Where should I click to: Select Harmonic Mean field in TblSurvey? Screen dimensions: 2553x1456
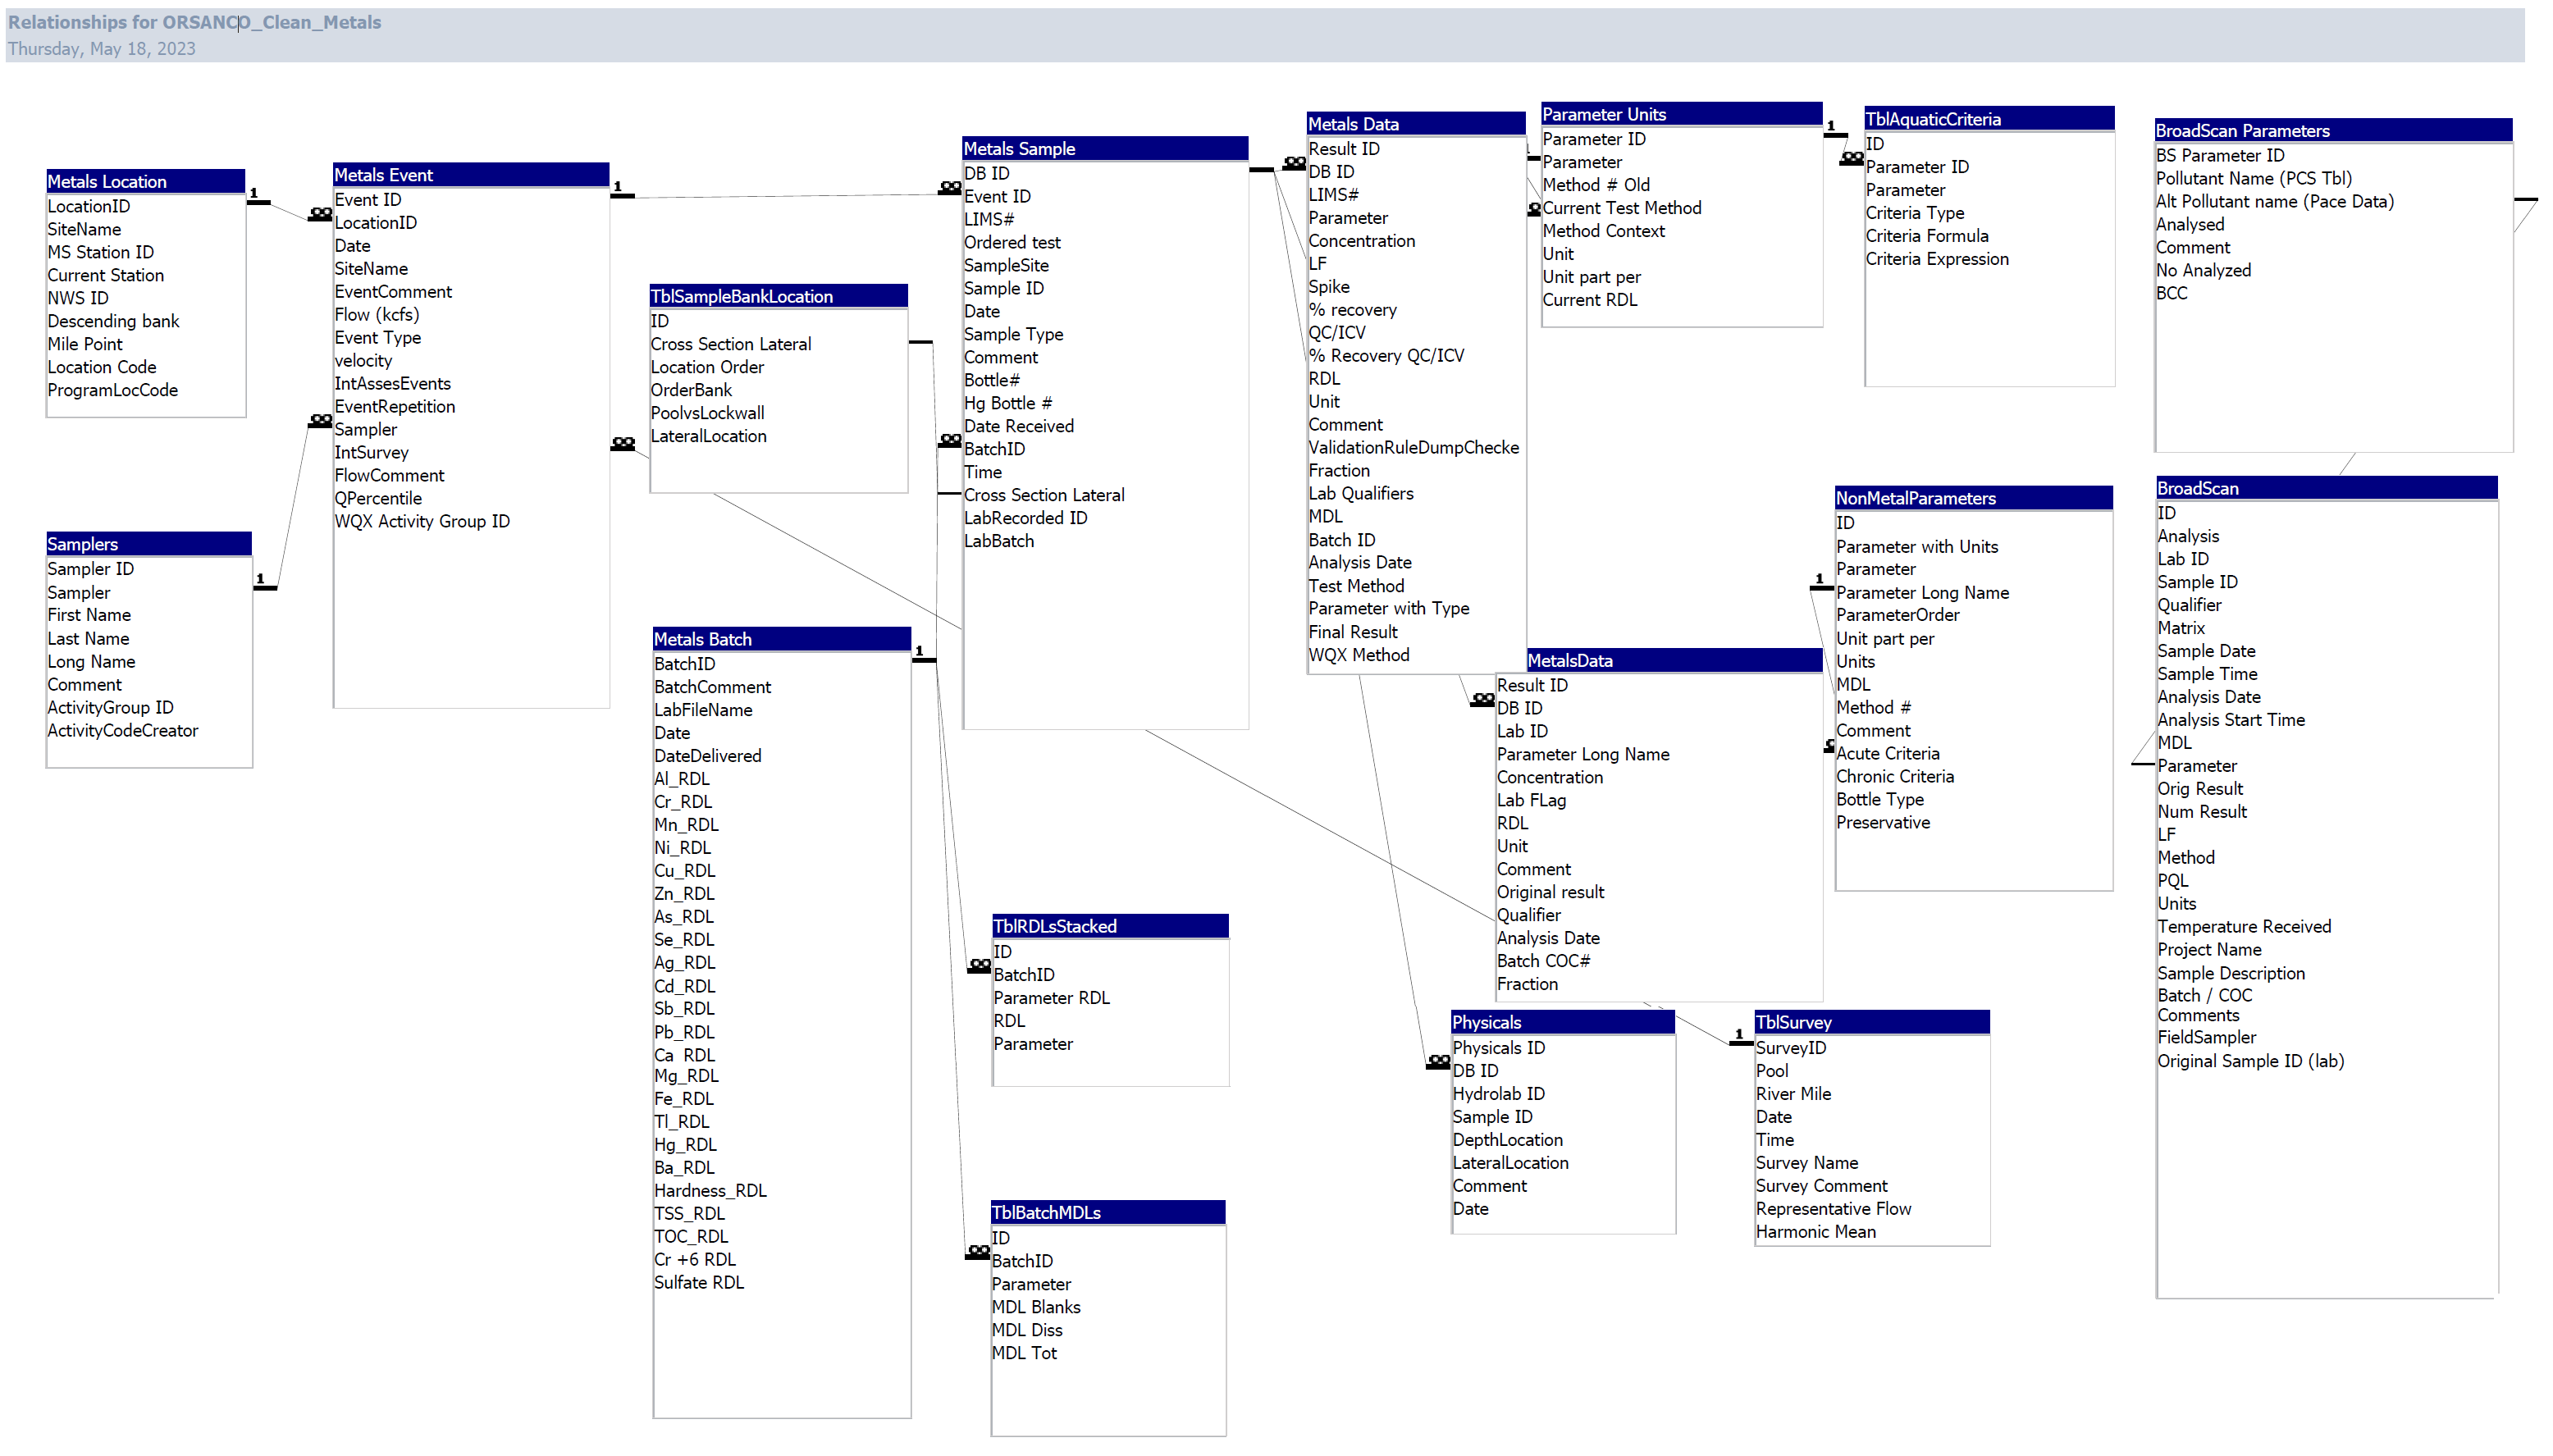tap(1815, 1232)
